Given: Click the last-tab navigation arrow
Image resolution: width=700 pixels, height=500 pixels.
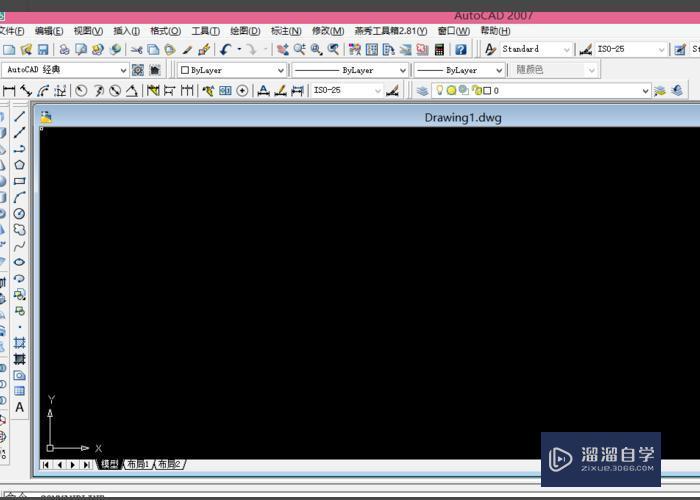Looking at the screenshot, I should click(x=87, y=465).
